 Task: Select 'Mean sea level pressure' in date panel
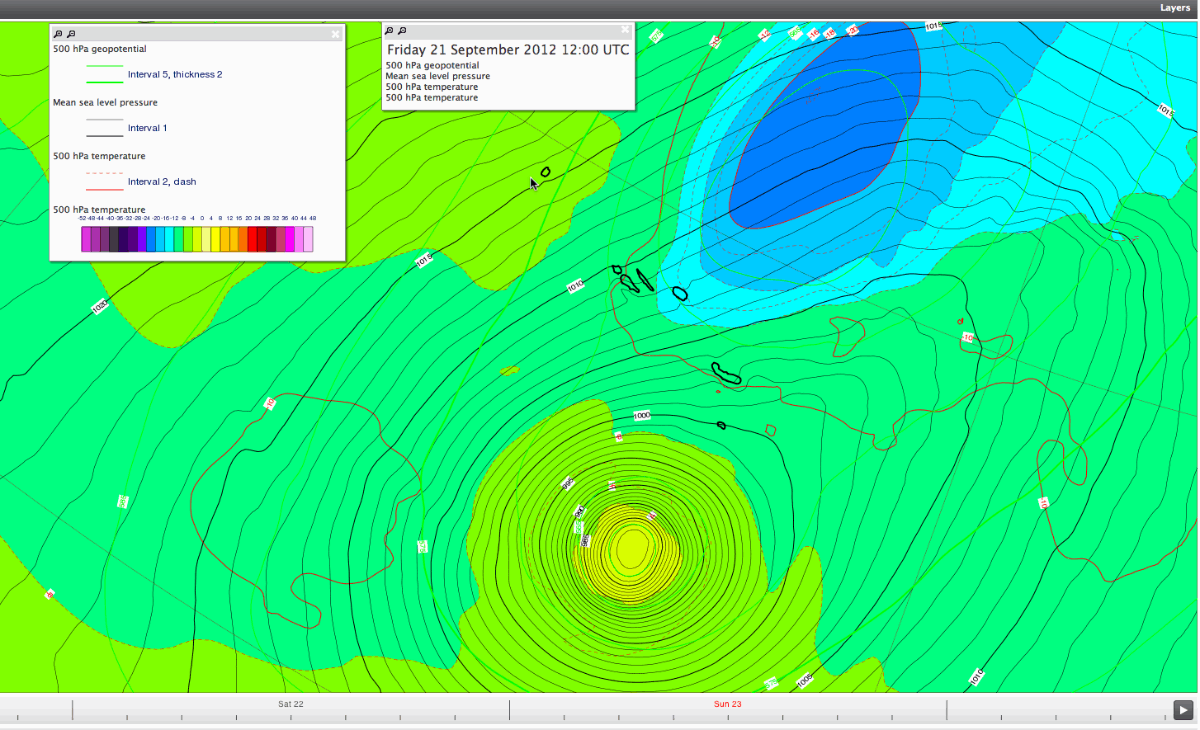pyautogui.click(x=437, y=76)
